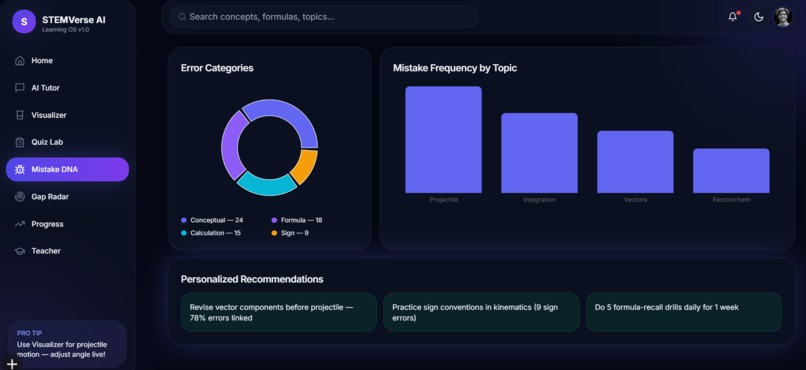Viewport: 806px width, 370px height.
Task: Click the Teacher graduation cap icon
Action: click(20, 251)
